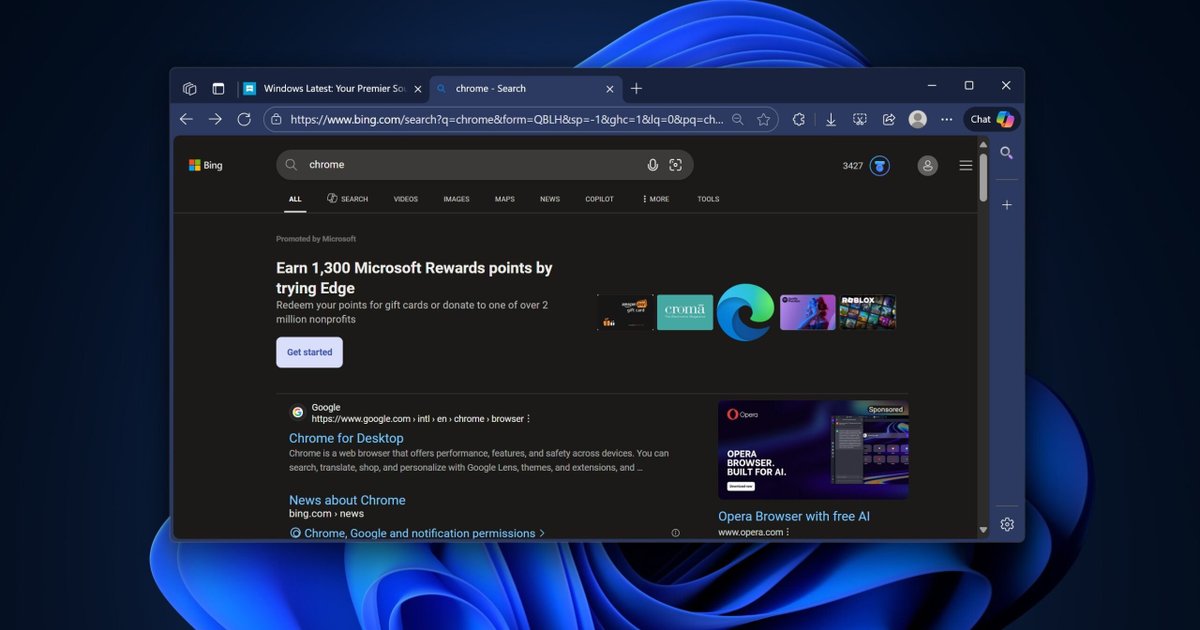
Task: Click the magnifier icon in Bing search box
Action: point(291,165)
